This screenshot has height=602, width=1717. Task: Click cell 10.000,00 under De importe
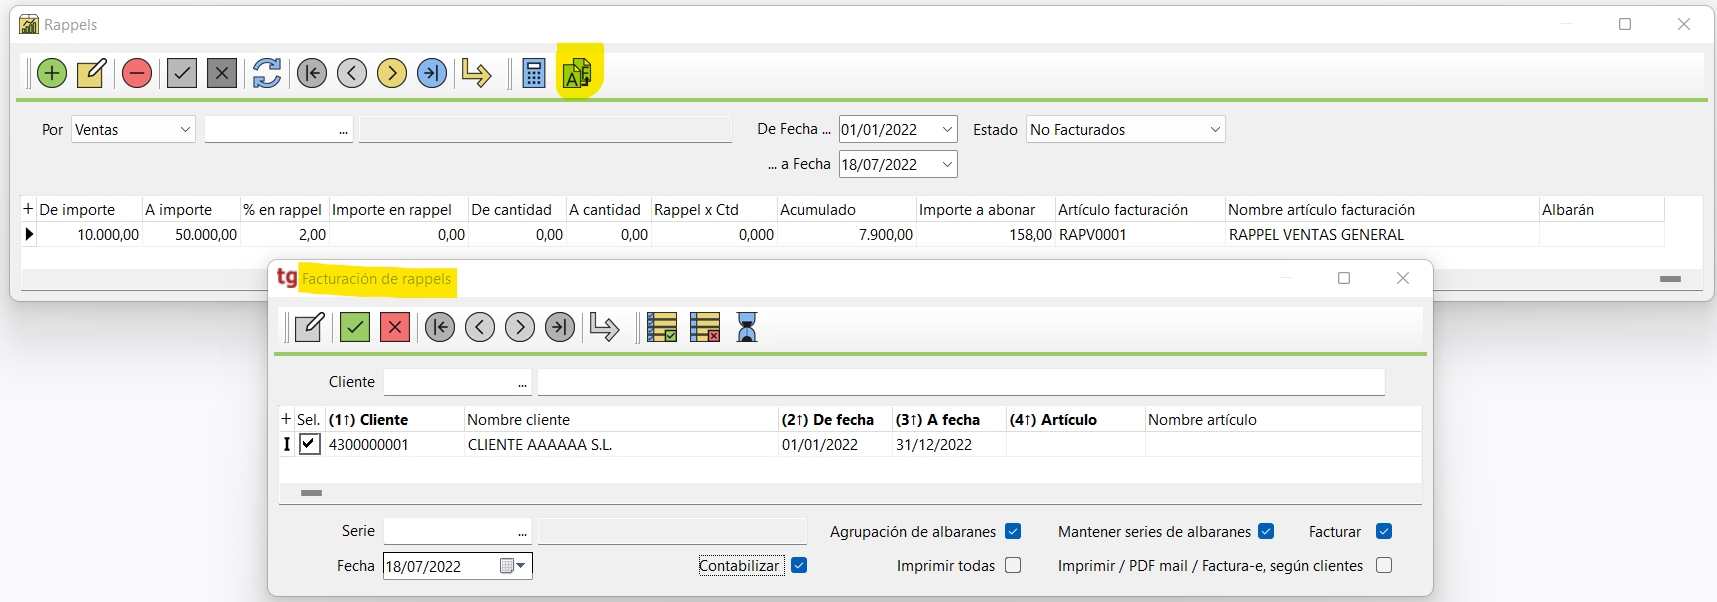click(x=89, y=234)
